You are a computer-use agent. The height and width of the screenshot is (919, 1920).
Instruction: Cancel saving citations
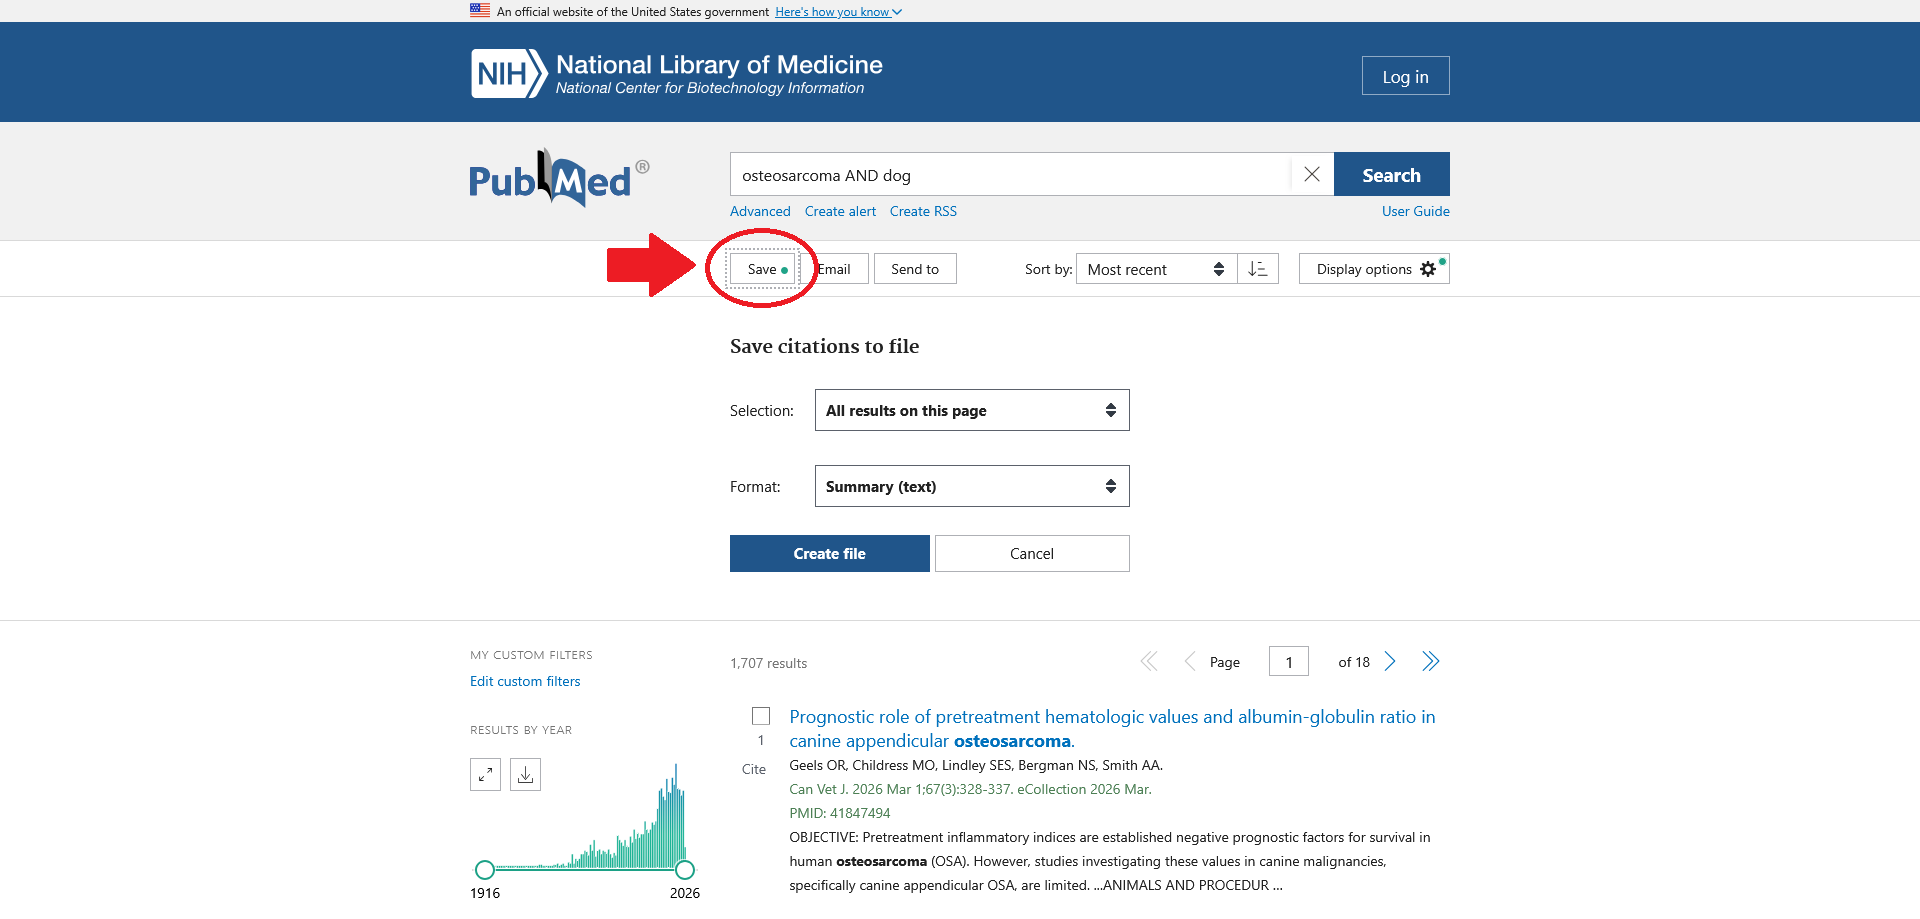[1032, 554]
